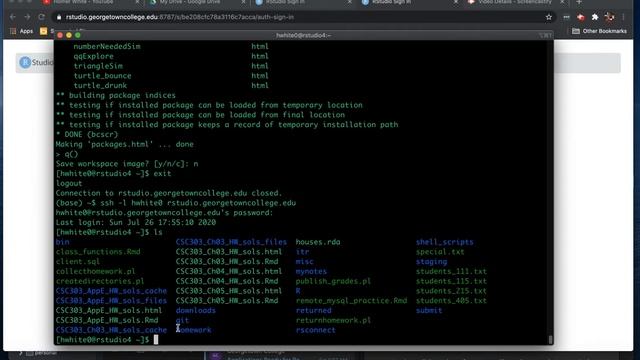Open the Other Bookmarks folder
Screen dimensions: 640x360
[599, 31]
